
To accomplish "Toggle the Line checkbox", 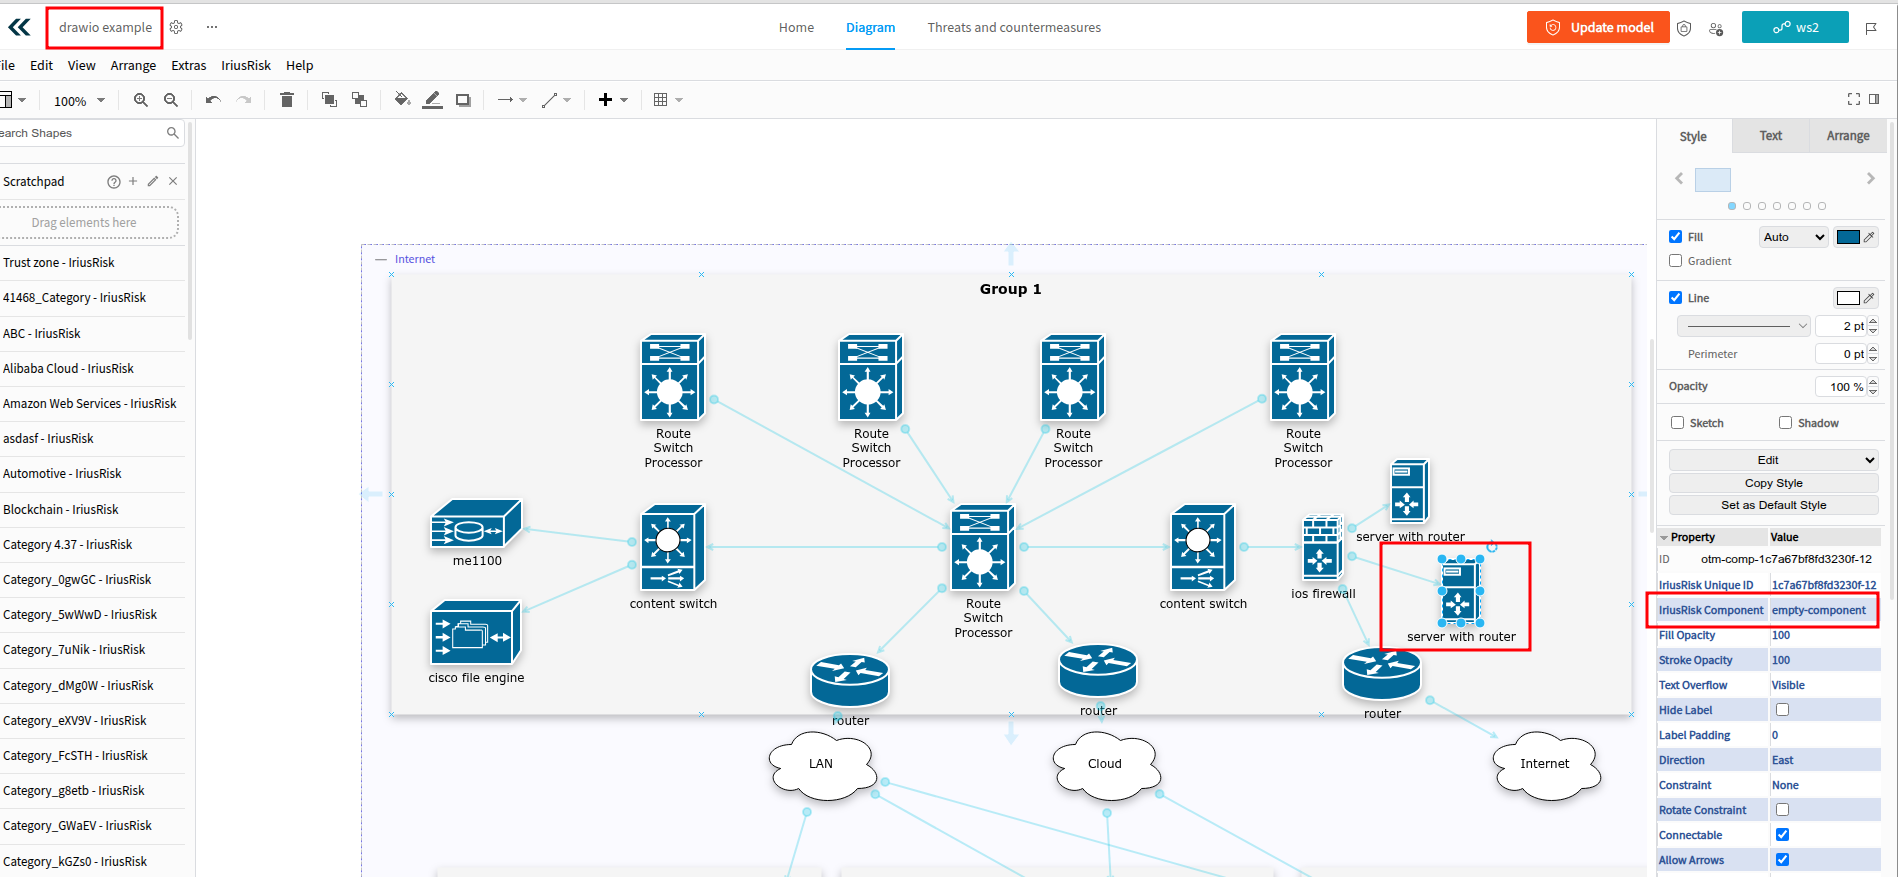I will [x=1675, y=298].
